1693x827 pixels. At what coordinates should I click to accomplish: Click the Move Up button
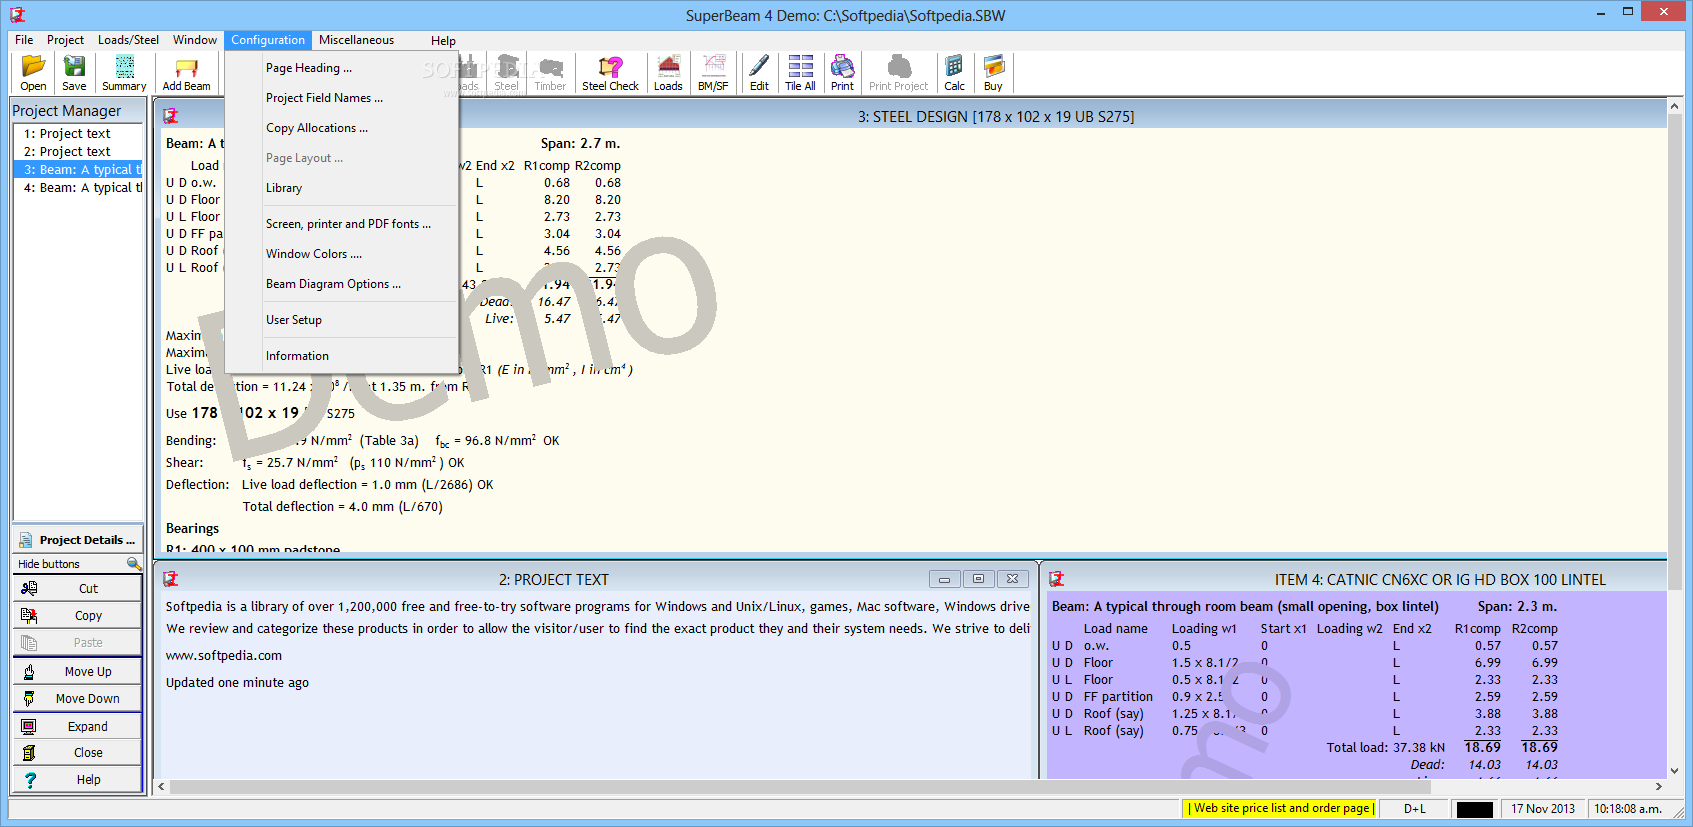78,672
